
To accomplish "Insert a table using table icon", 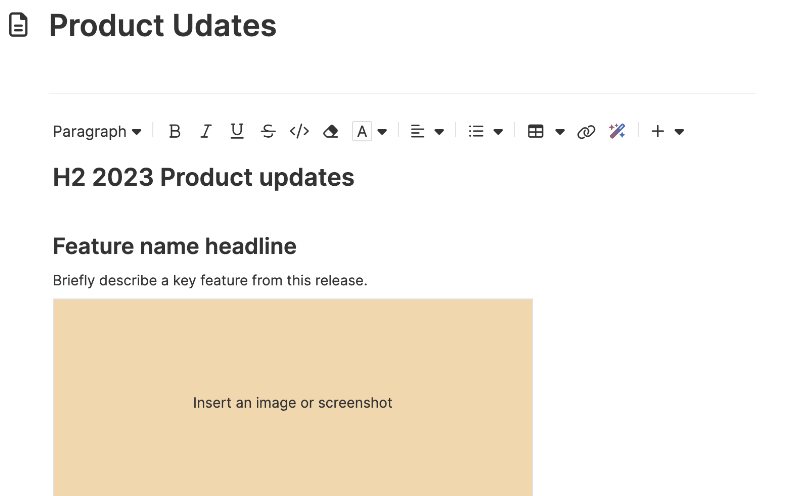I will pyautogui.click(x=536, y=132).
